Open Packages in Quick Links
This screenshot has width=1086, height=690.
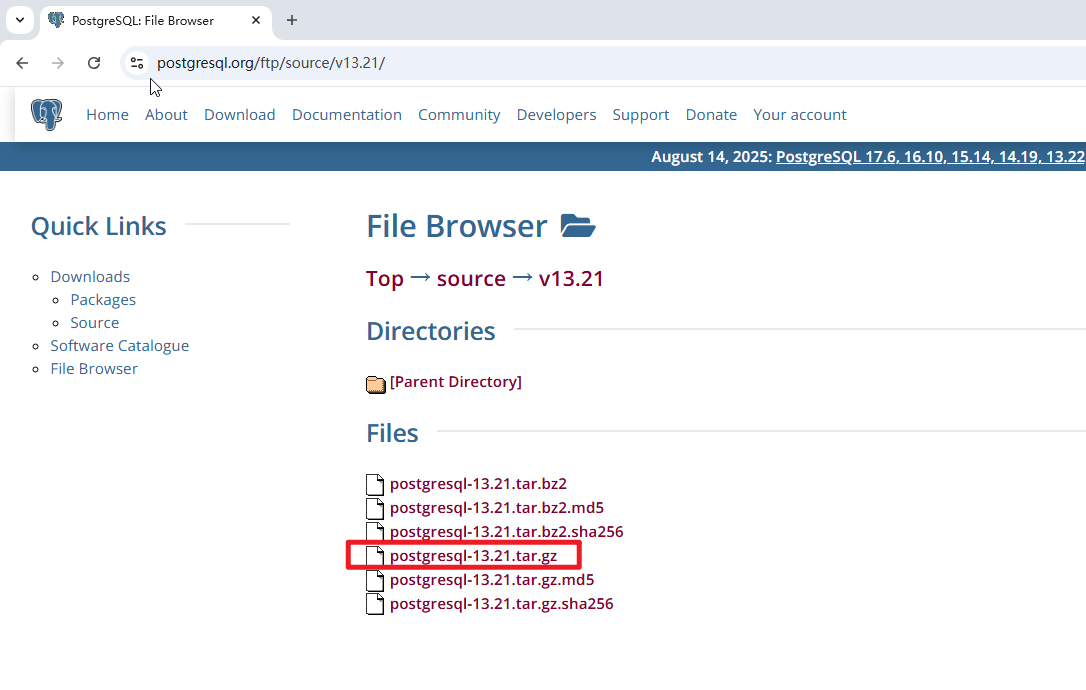(x=103, y=300)
